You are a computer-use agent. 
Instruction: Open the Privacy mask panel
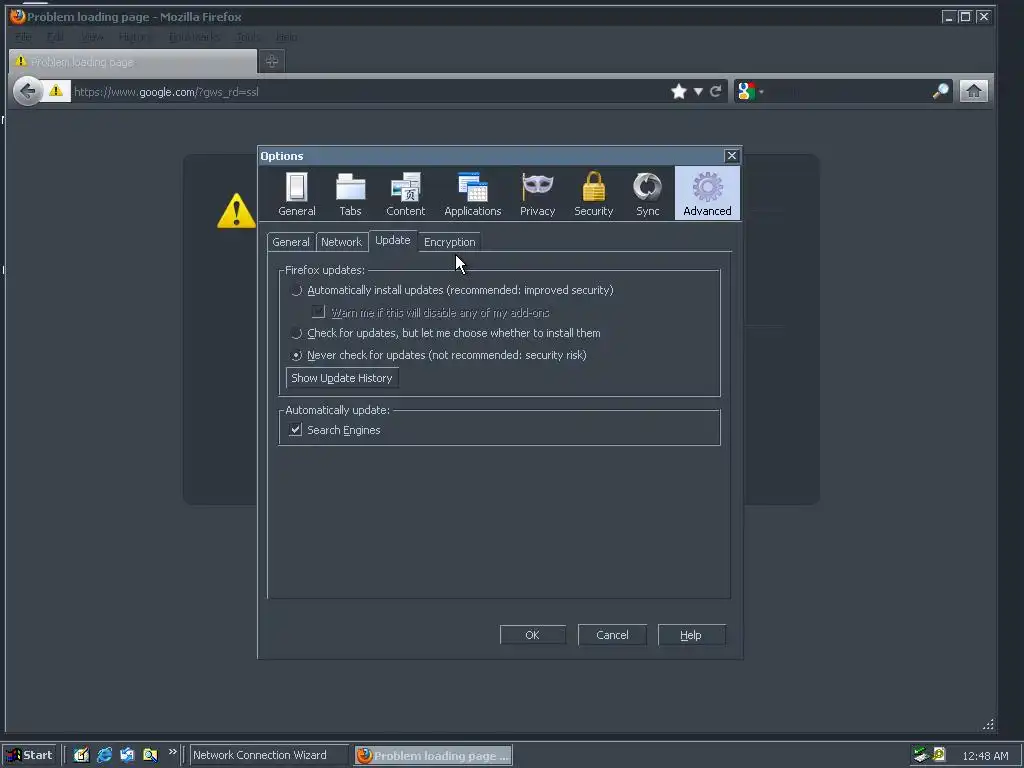point(537,193)
